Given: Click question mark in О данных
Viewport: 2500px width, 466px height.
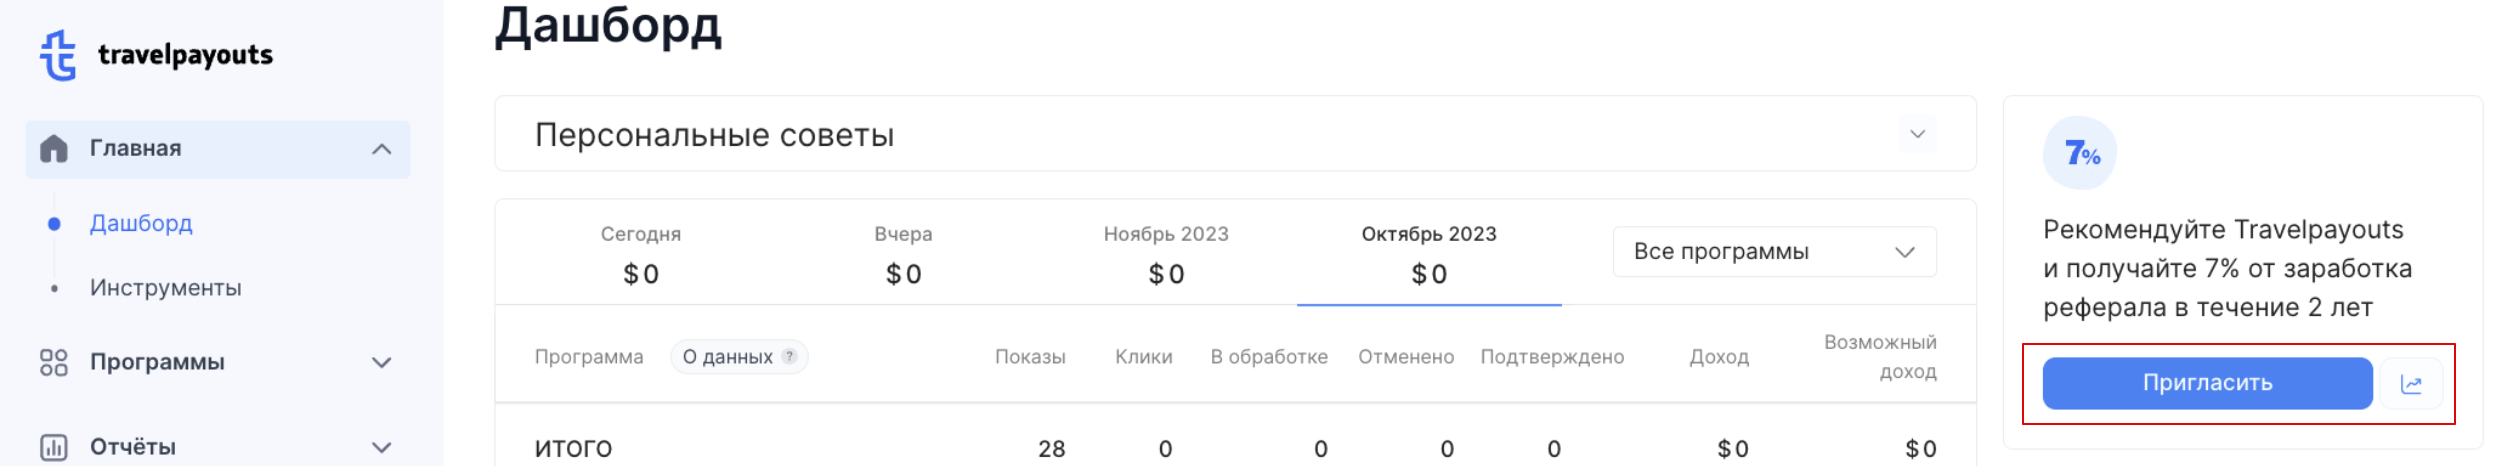Looking at the screenshot, I should pos(789,356).
